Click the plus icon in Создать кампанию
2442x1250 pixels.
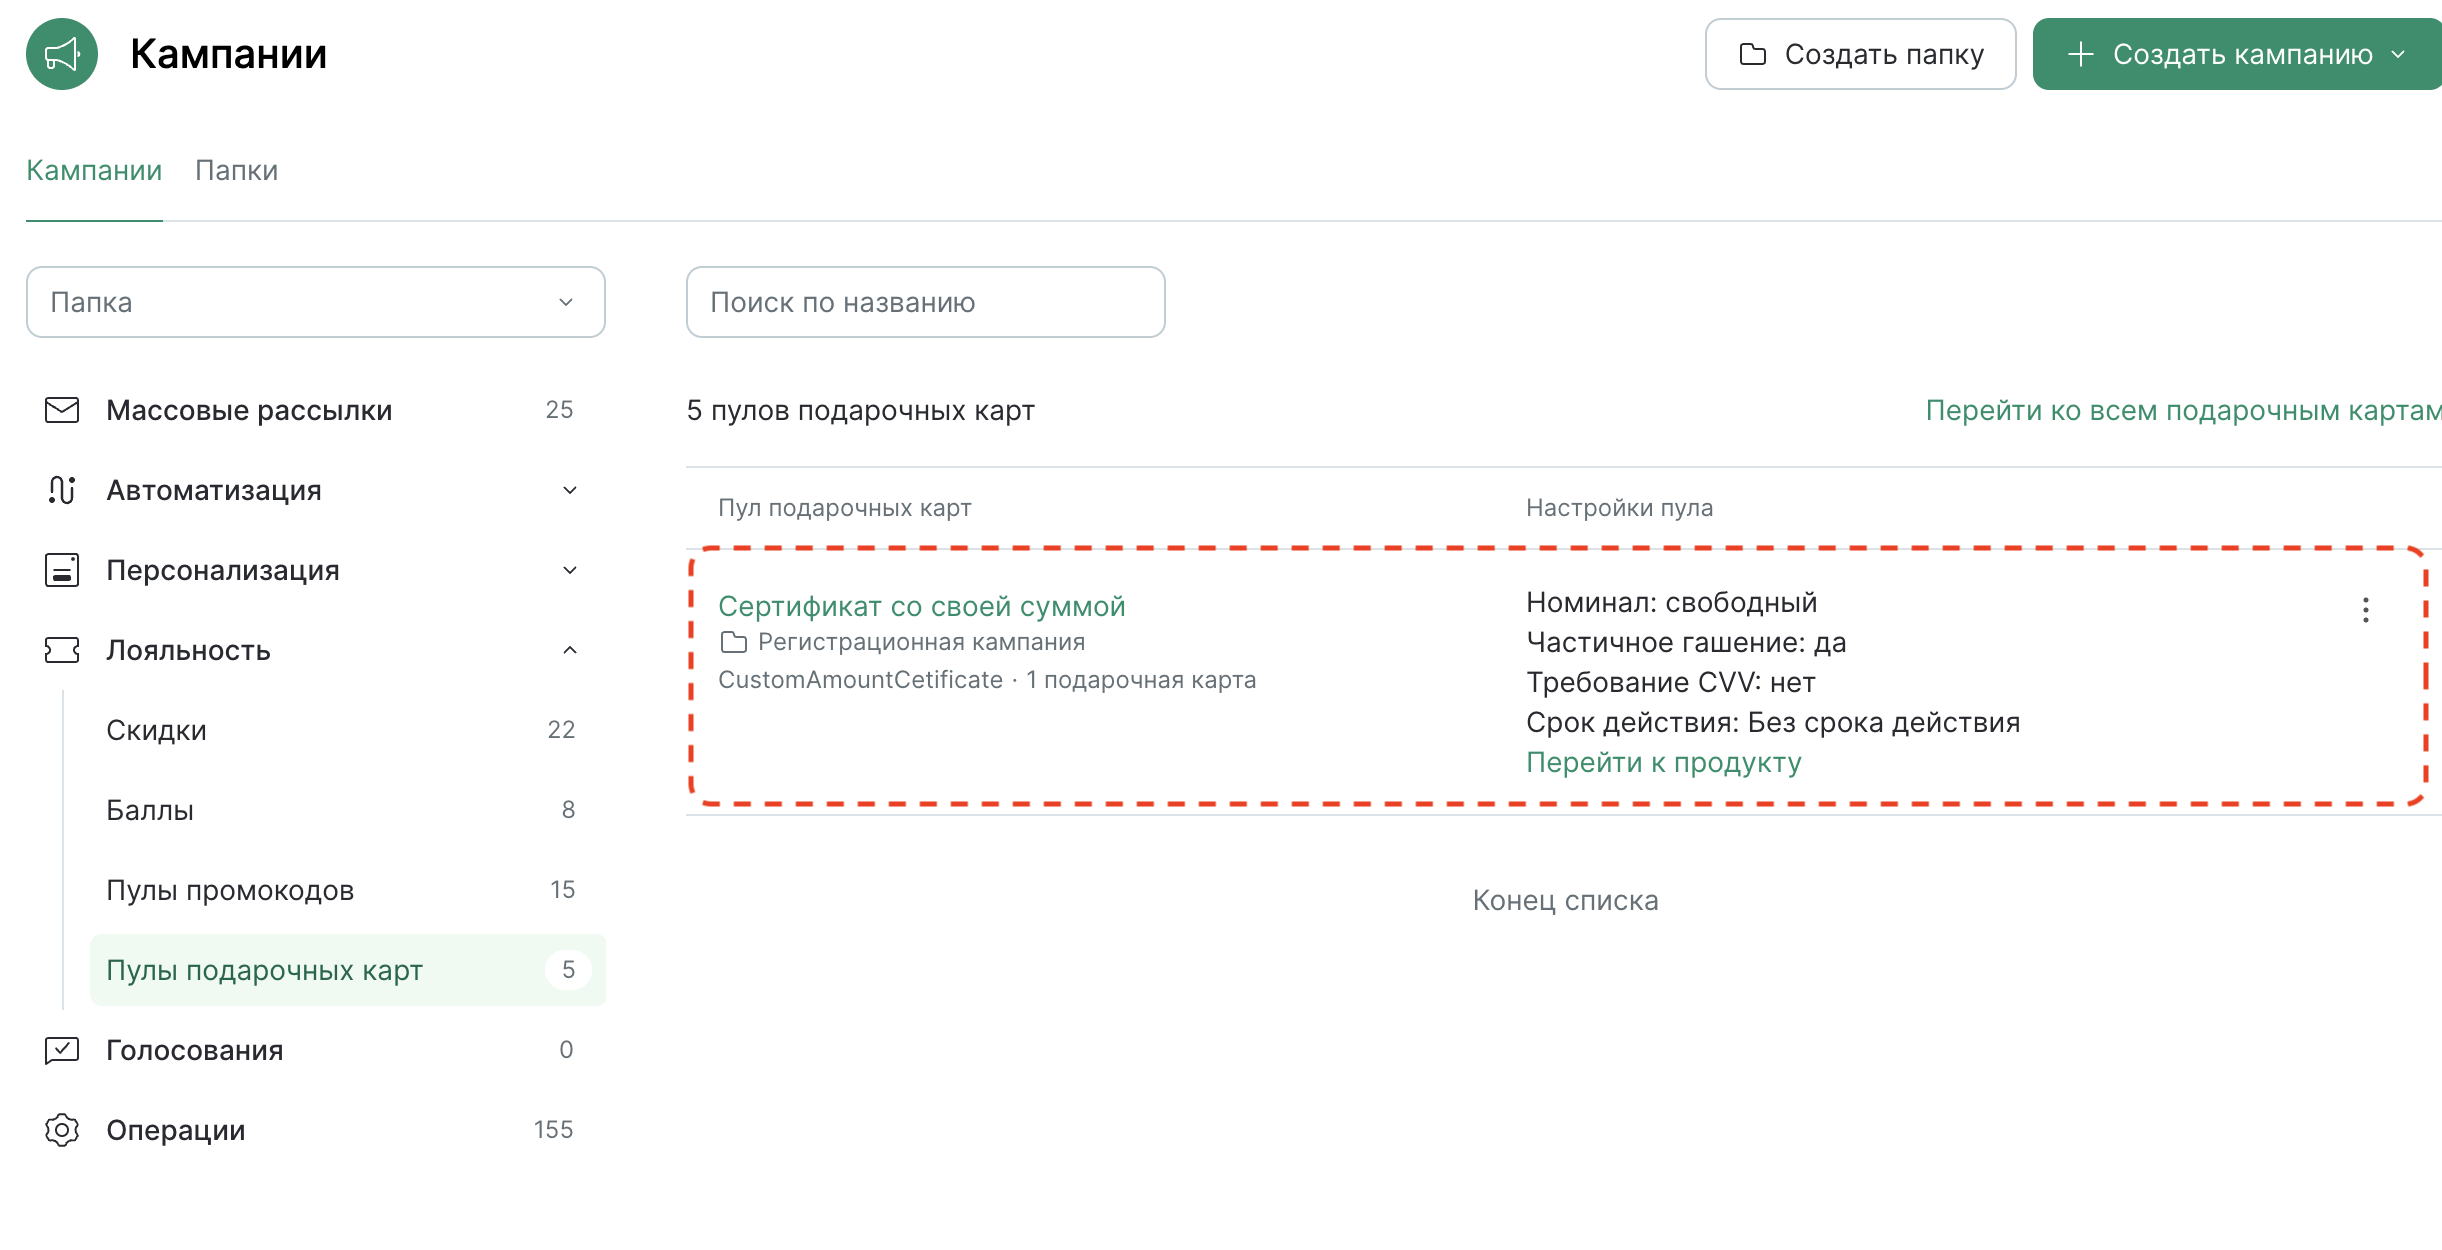point(2080,54)
